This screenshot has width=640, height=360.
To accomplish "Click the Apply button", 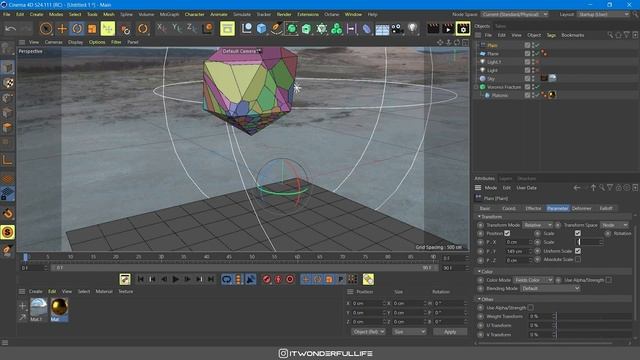I will tap(450, 332).
